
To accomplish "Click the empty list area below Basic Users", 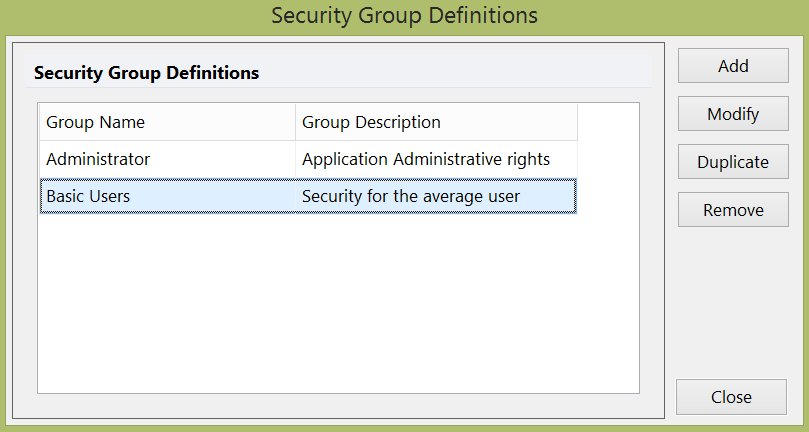I will tap(338, 300).
